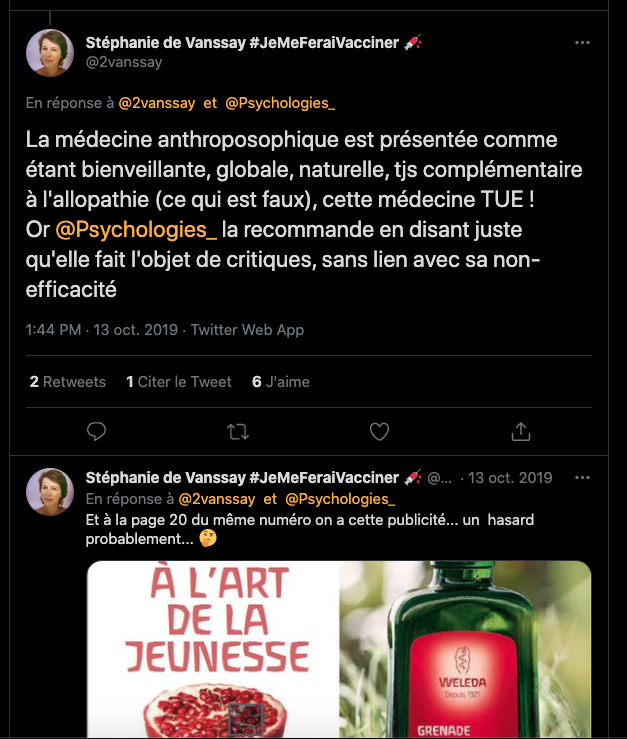Click @2vanssay handle under the author name

(x=124, y=62)
